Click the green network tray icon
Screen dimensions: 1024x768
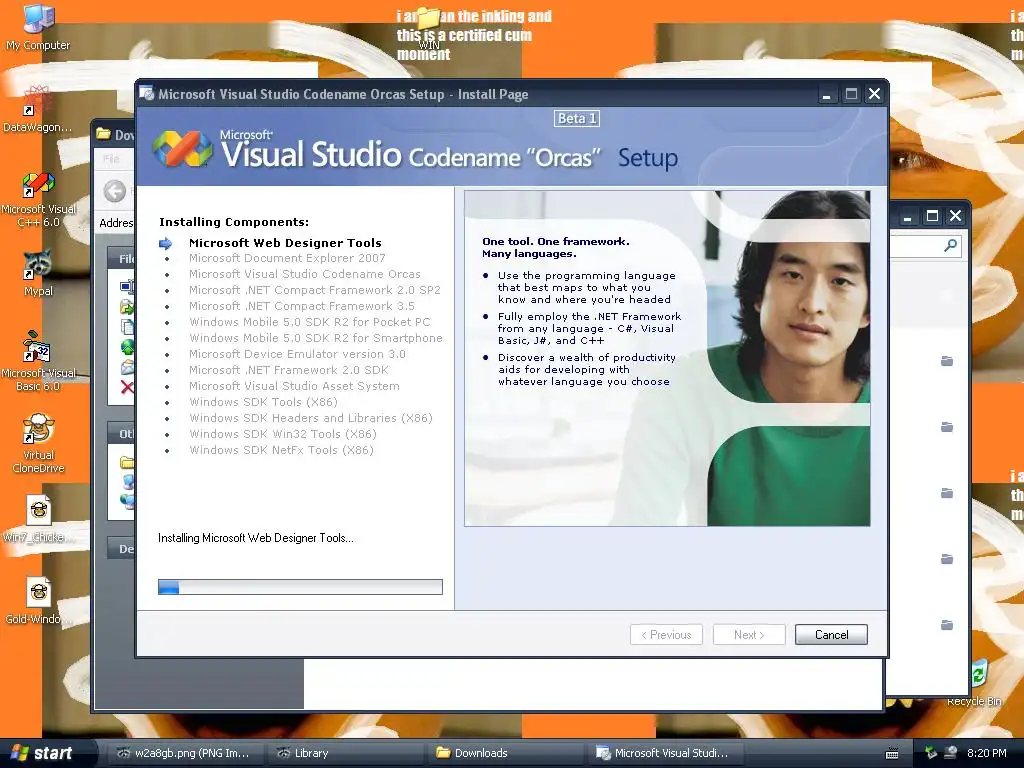click(931, 752)
